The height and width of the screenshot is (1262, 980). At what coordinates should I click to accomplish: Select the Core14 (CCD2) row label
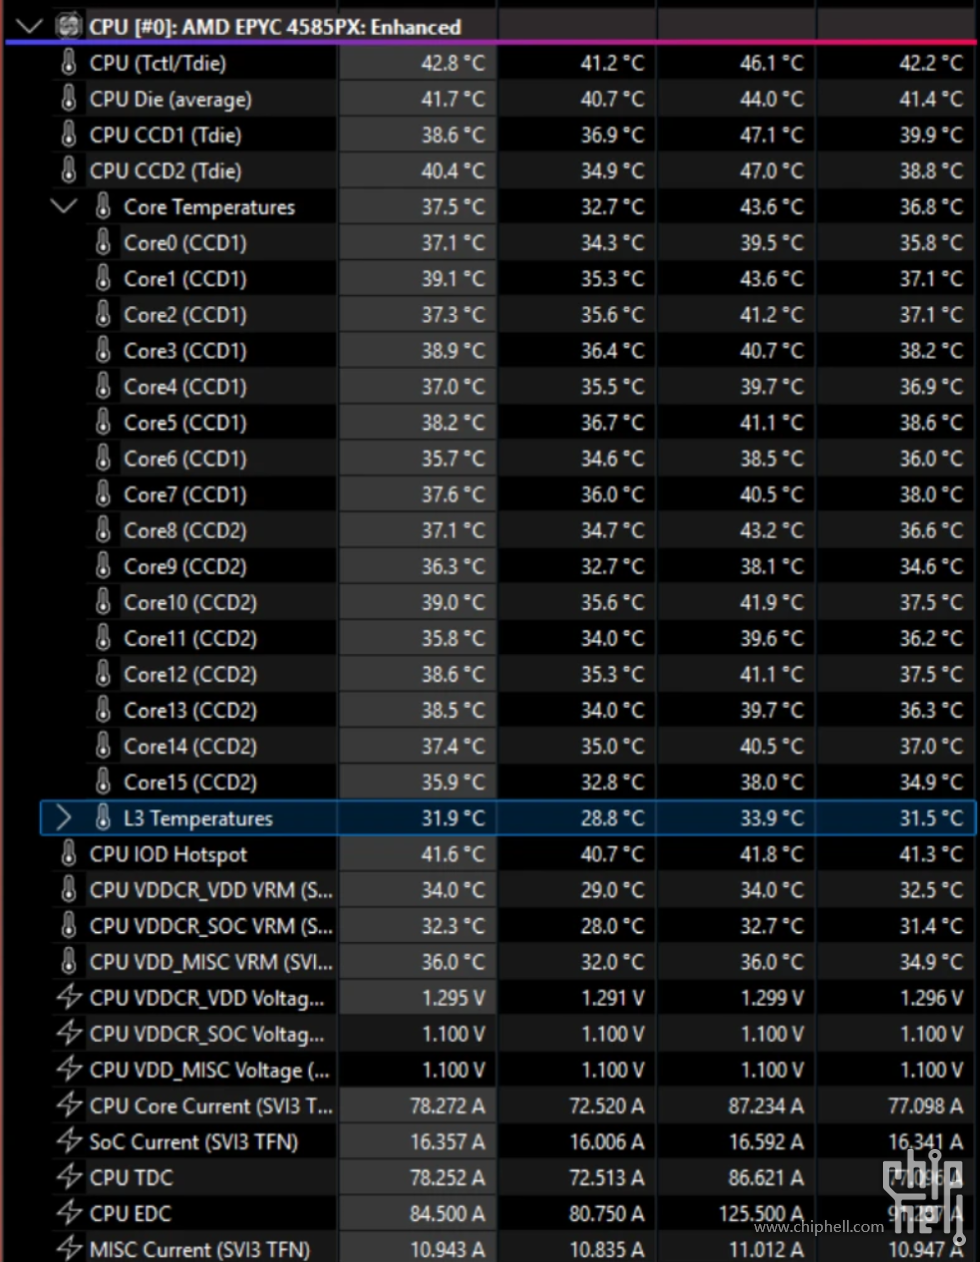[190, 747]
